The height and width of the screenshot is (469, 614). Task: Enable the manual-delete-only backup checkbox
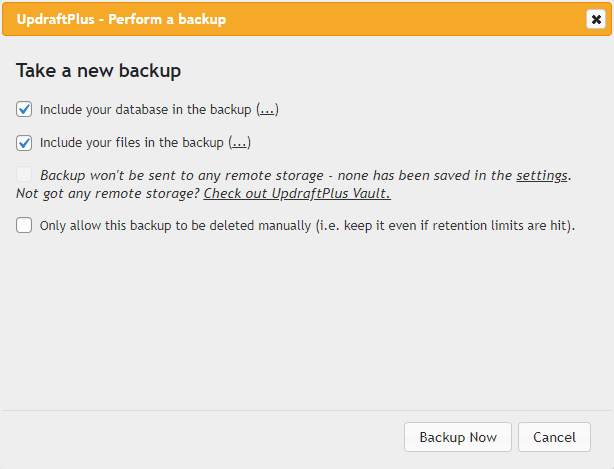25,225
